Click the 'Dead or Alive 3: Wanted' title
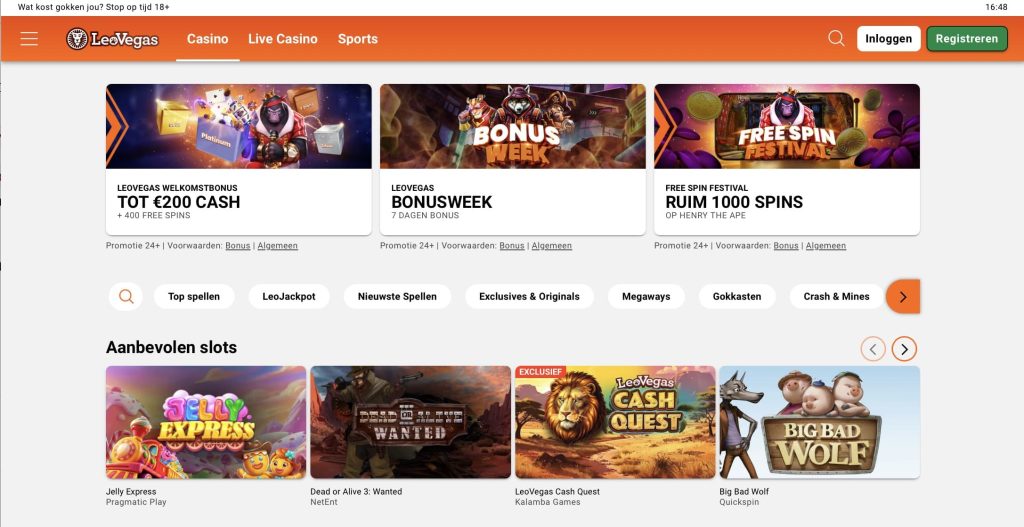 click(x=357, y=492)
